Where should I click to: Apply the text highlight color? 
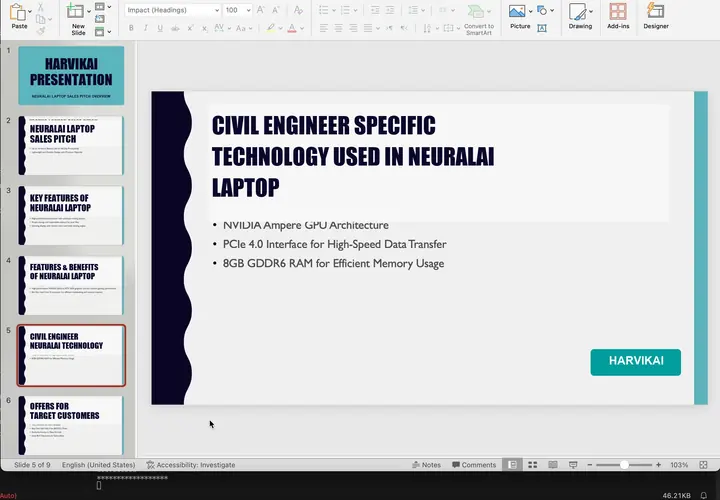pyautogui.click(x=270, y=28)
